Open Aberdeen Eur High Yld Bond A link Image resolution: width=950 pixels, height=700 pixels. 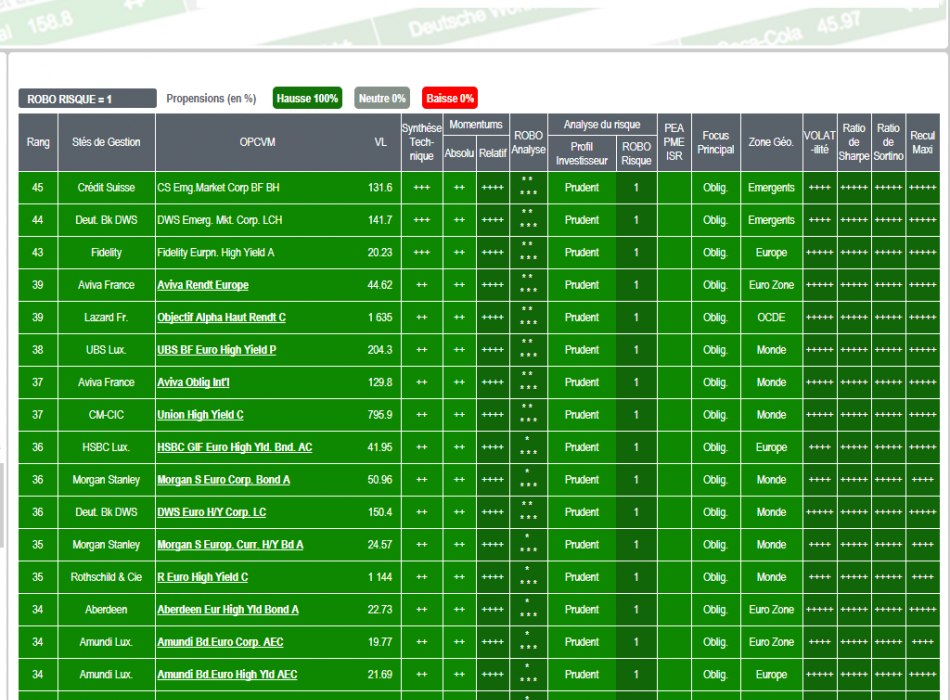[228, 610]
